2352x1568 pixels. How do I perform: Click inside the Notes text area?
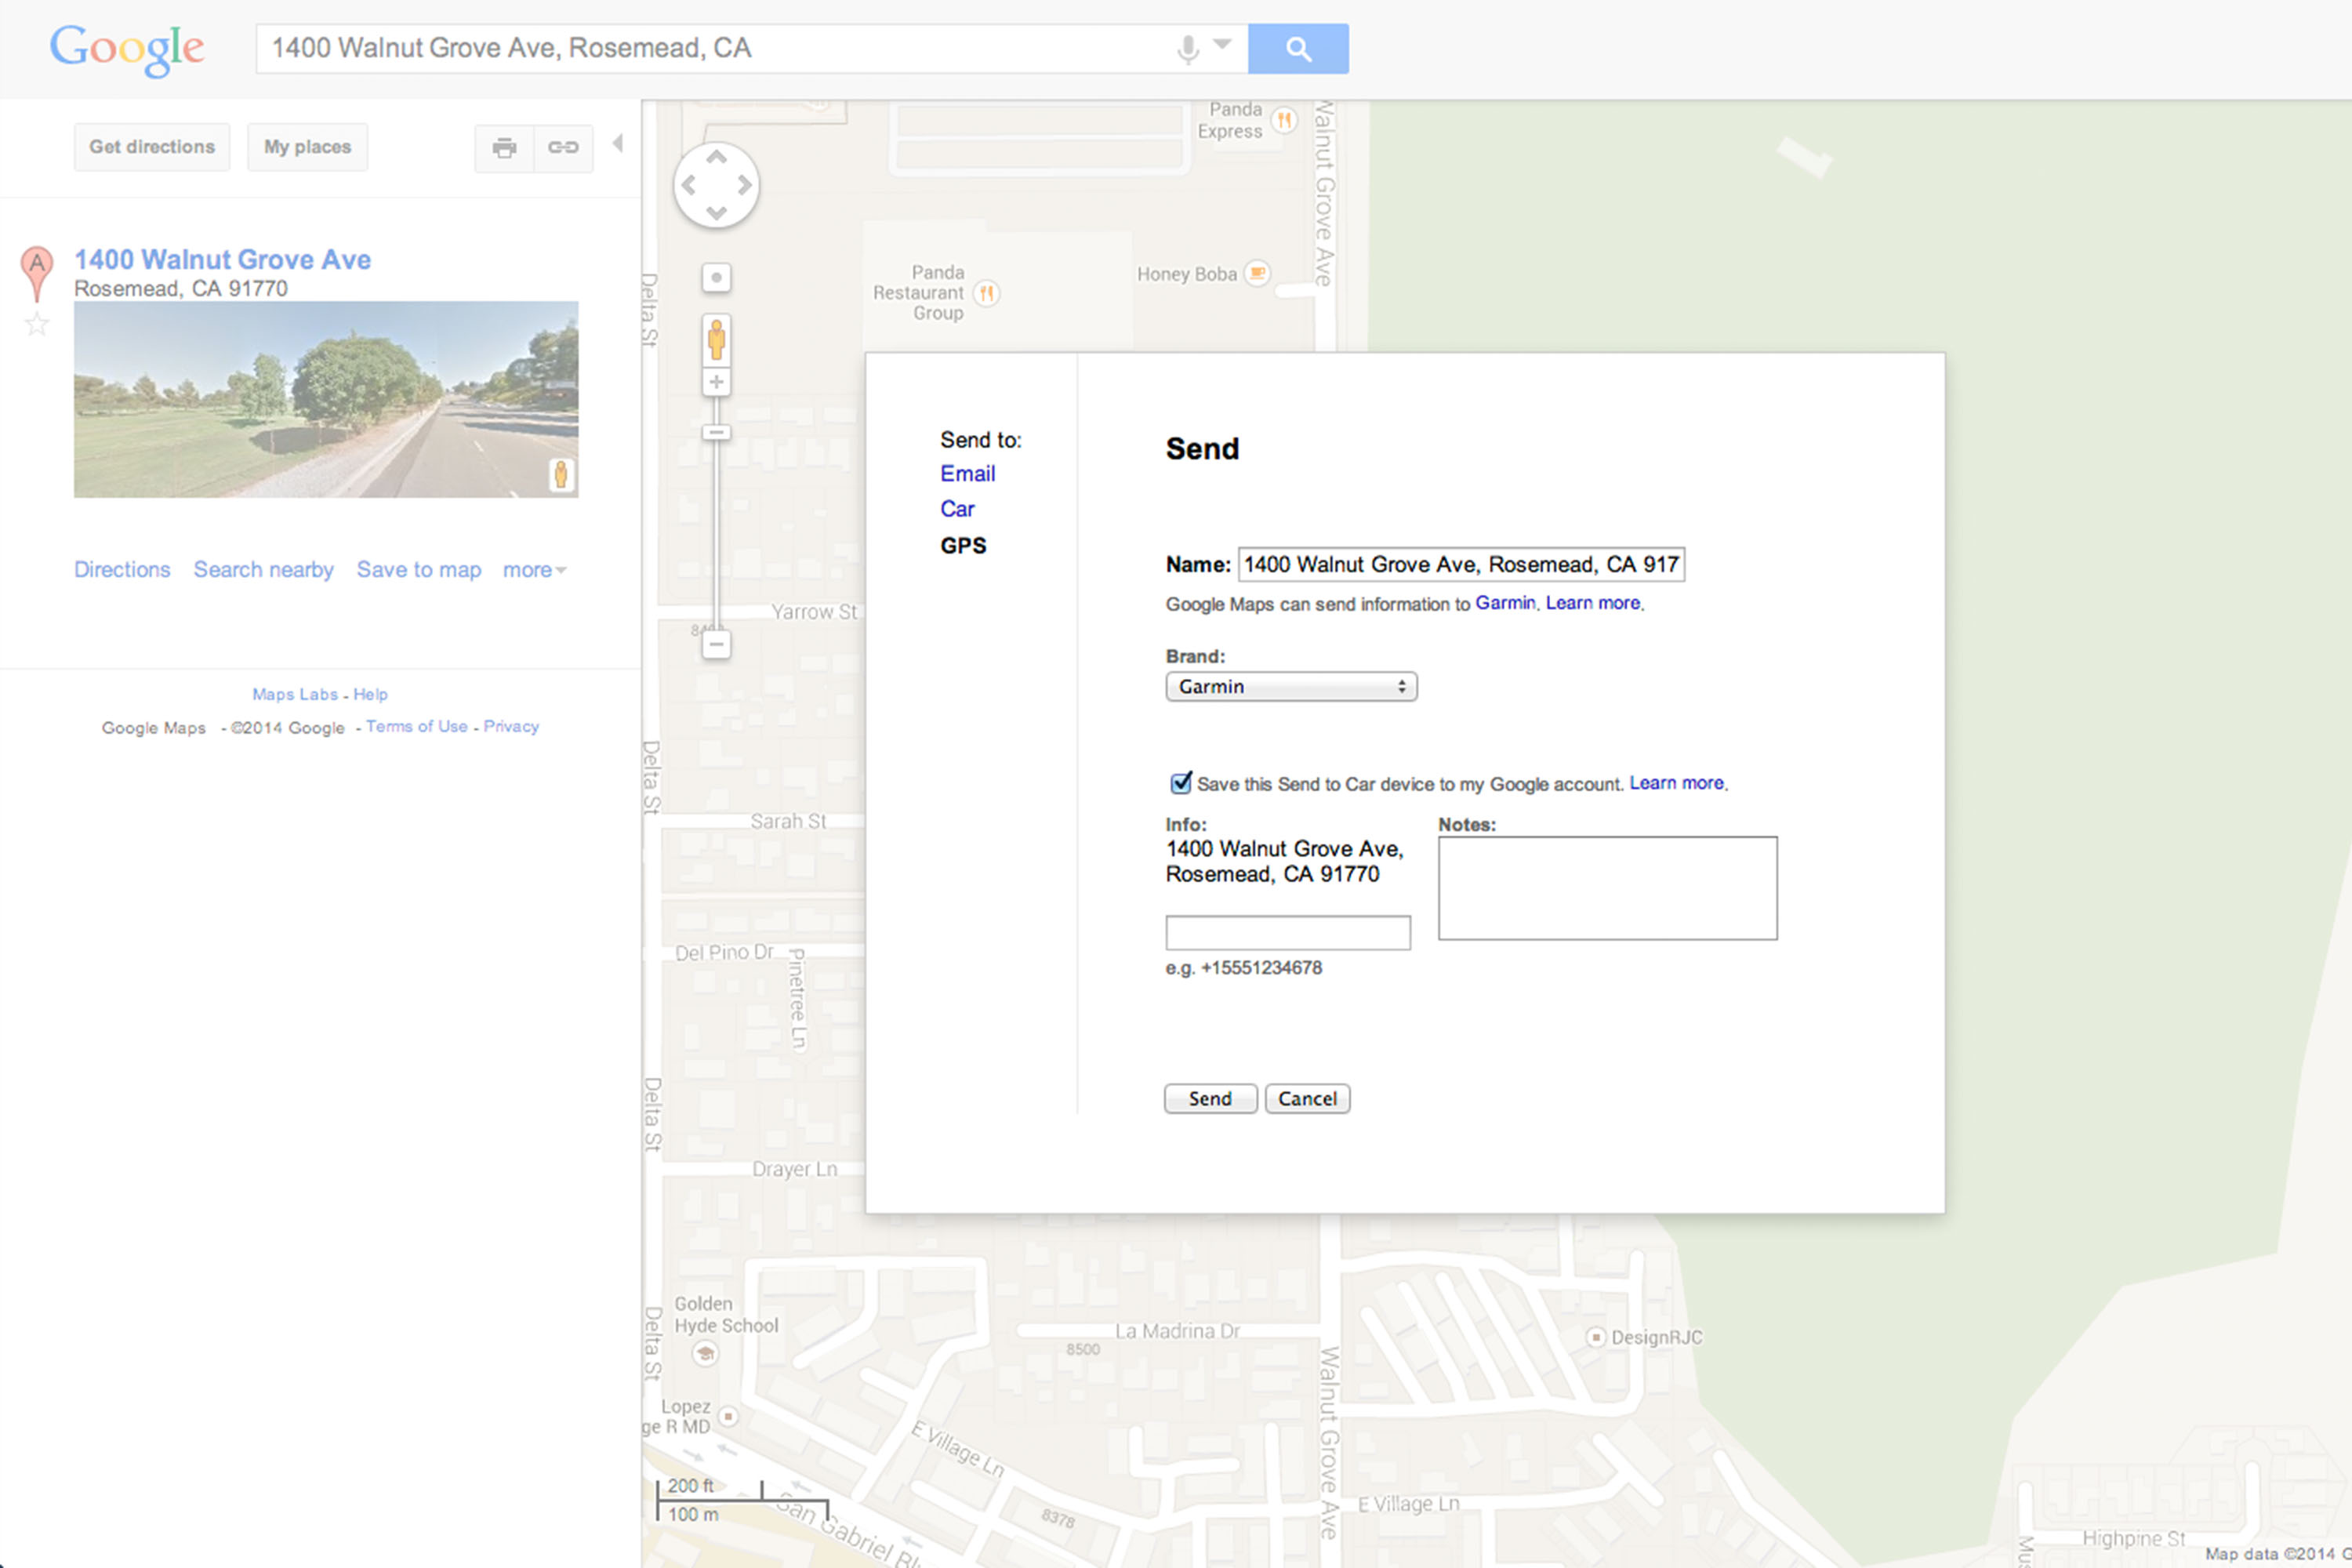tap(1606, 887)
